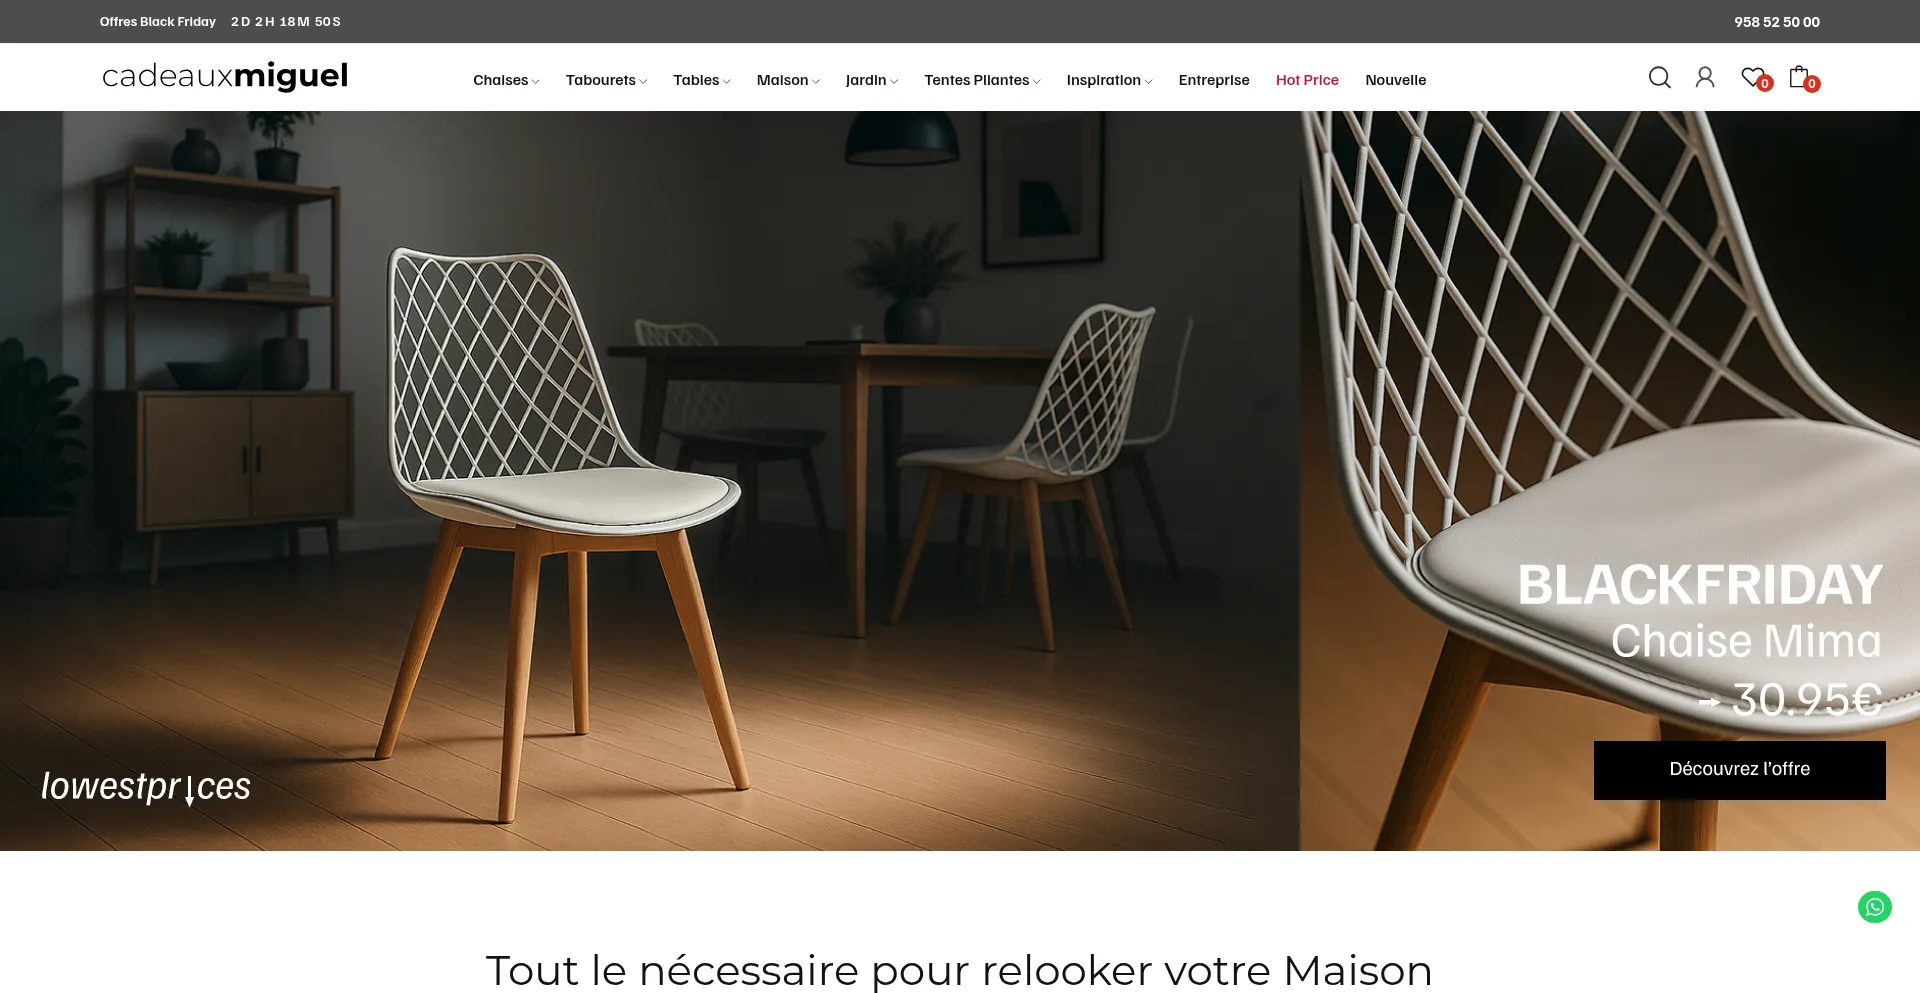Viewport: 1920px width, 993px height.
Task: Expand Tentes Pliantes menu
Action: 982,80
